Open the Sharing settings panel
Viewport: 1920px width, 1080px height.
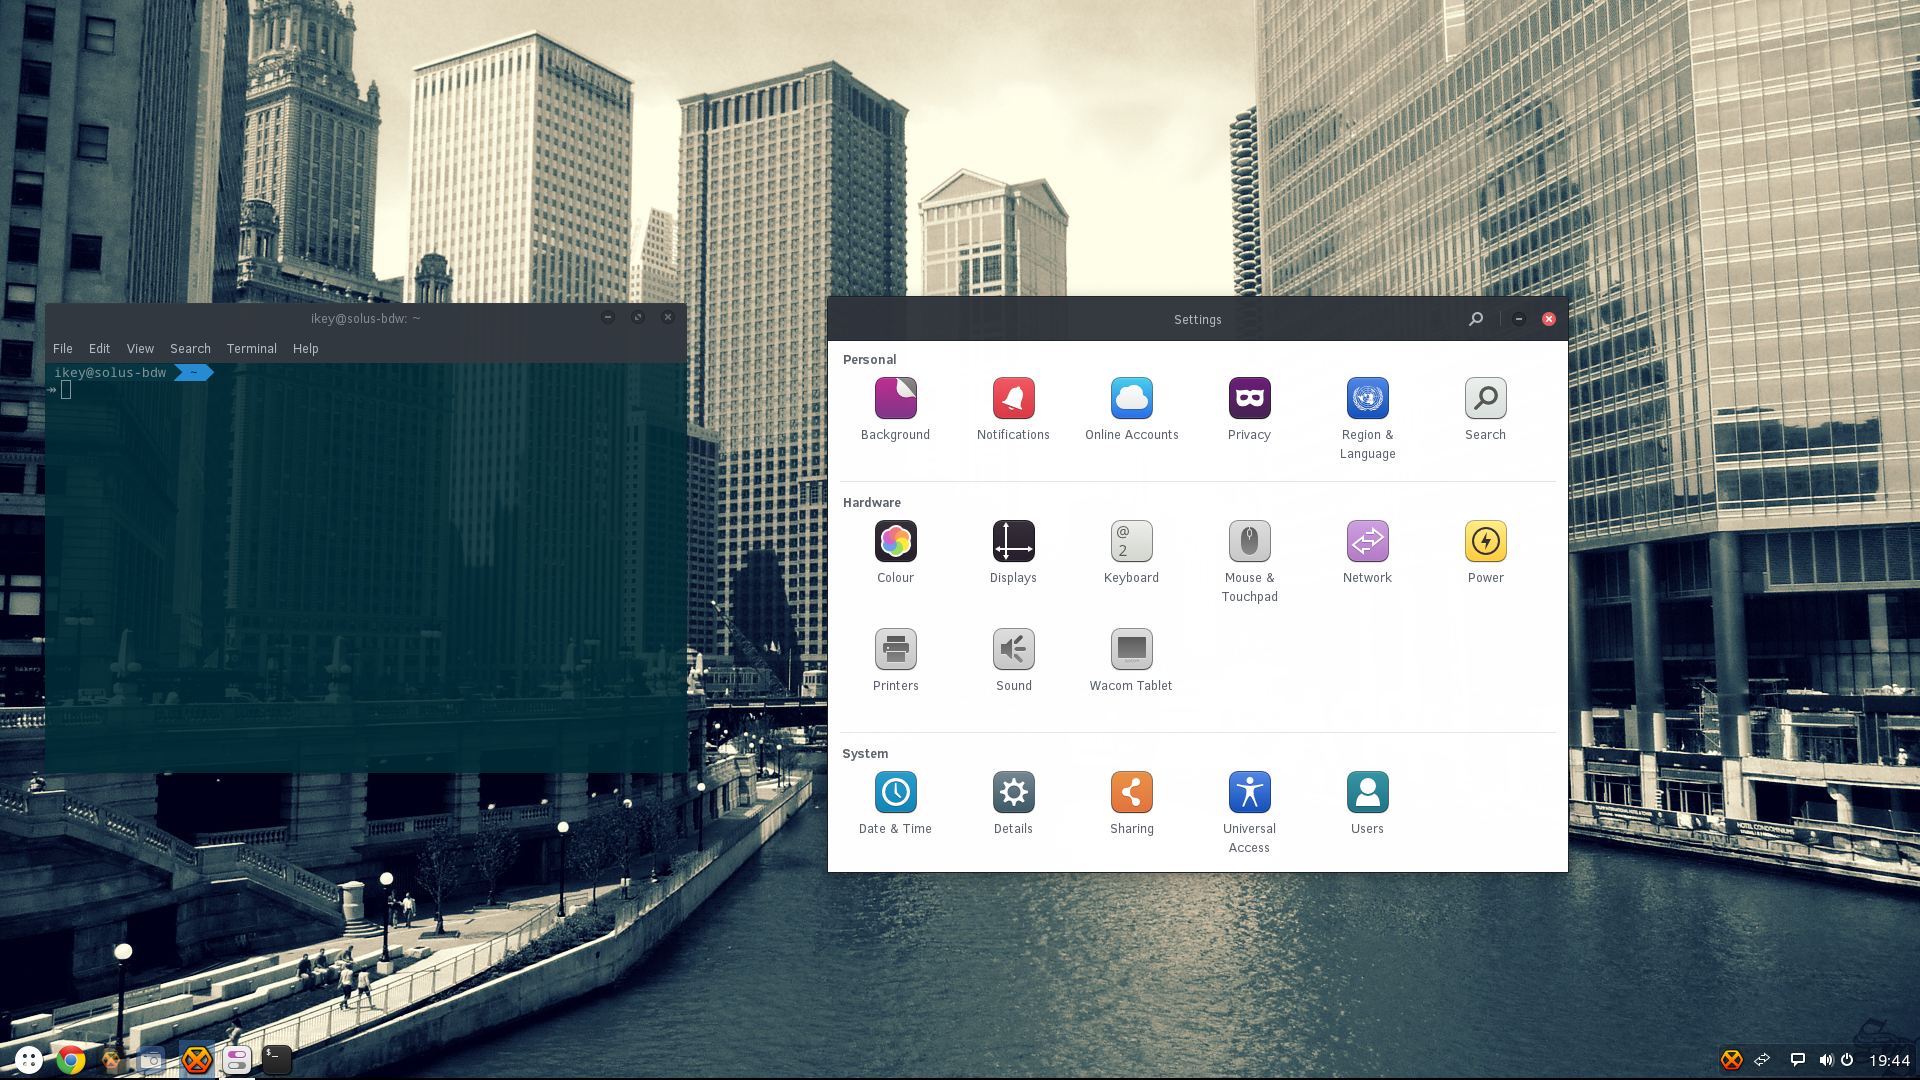coord(1131,804)
